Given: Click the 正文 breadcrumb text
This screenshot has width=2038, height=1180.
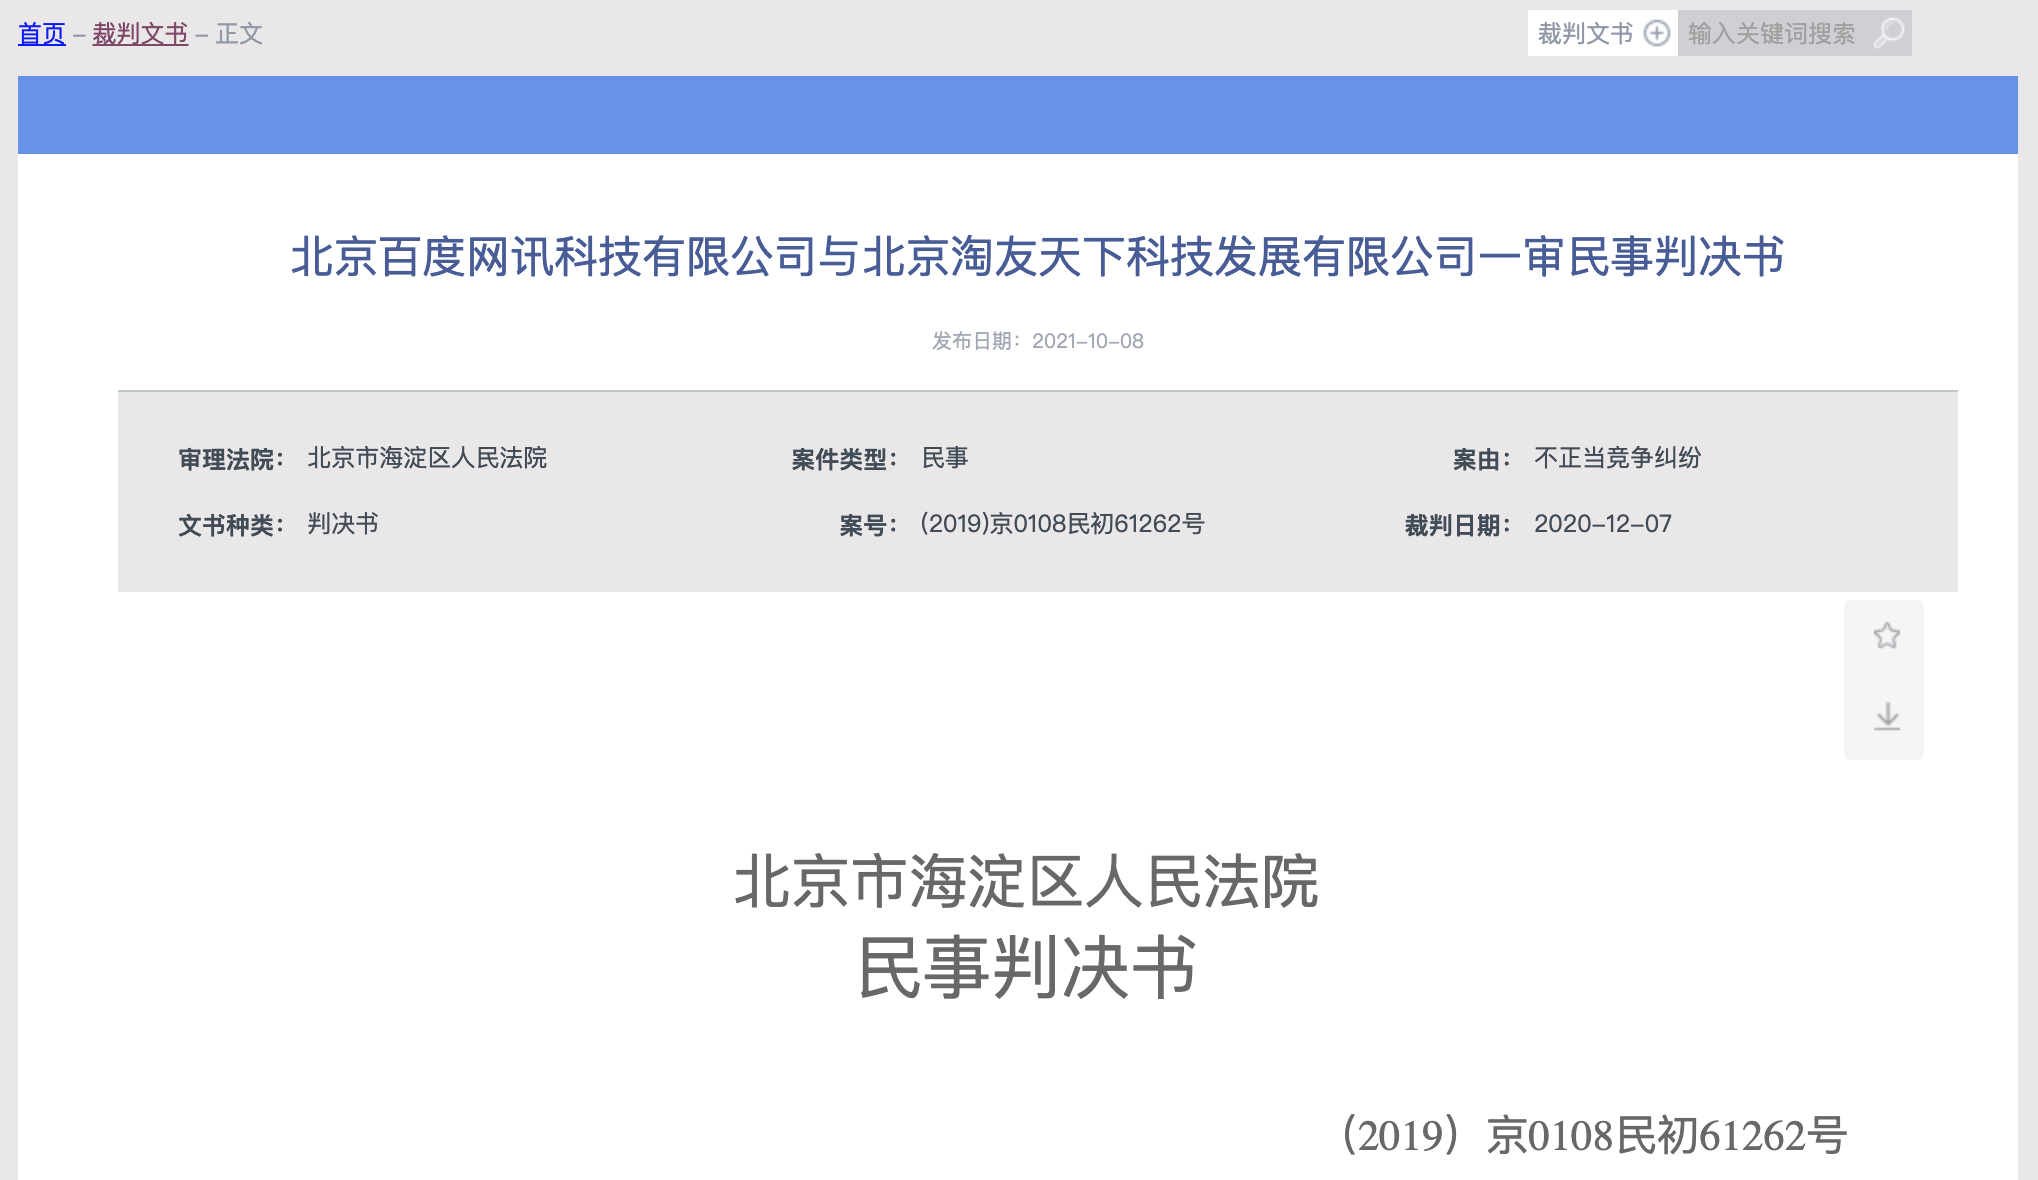Looking at the screenshot, I should [239, 34].
